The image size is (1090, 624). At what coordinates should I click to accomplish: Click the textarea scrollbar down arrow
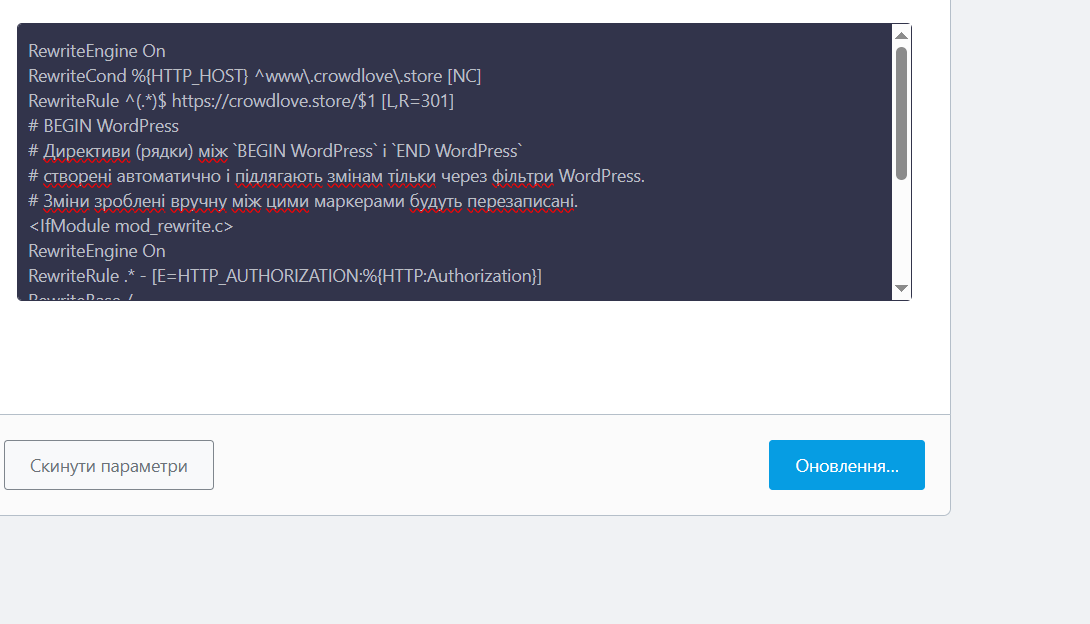pyautogui.click(x=901, y=288)
